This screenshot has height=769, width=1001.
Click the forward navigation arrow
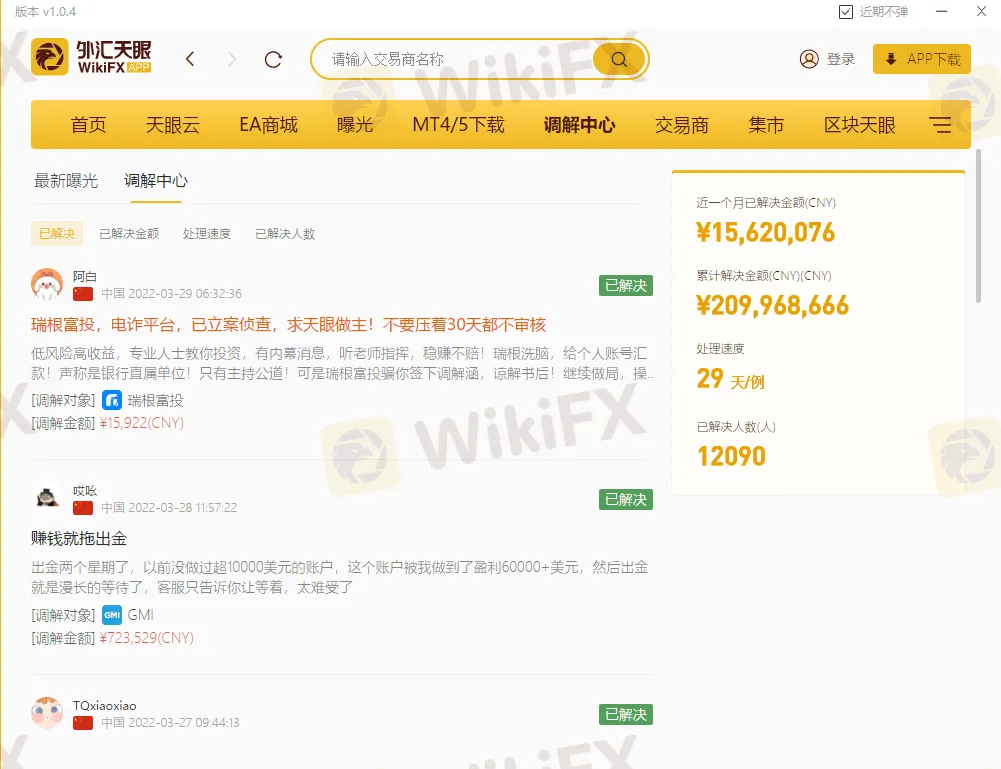click(232, 59)
